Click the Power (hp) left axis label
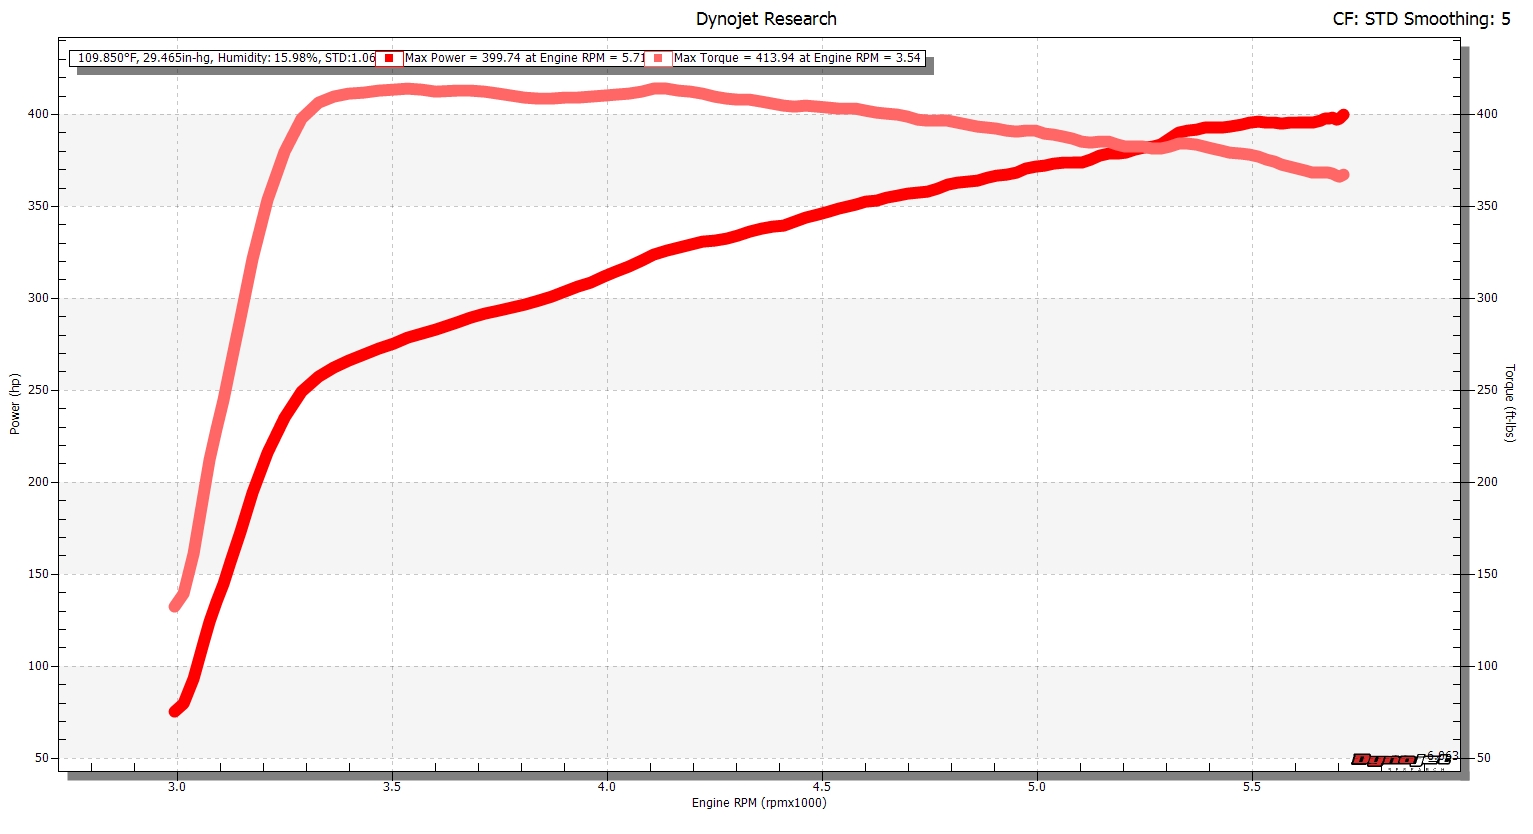The image size is (1533, 834). (x=15, y=404)
